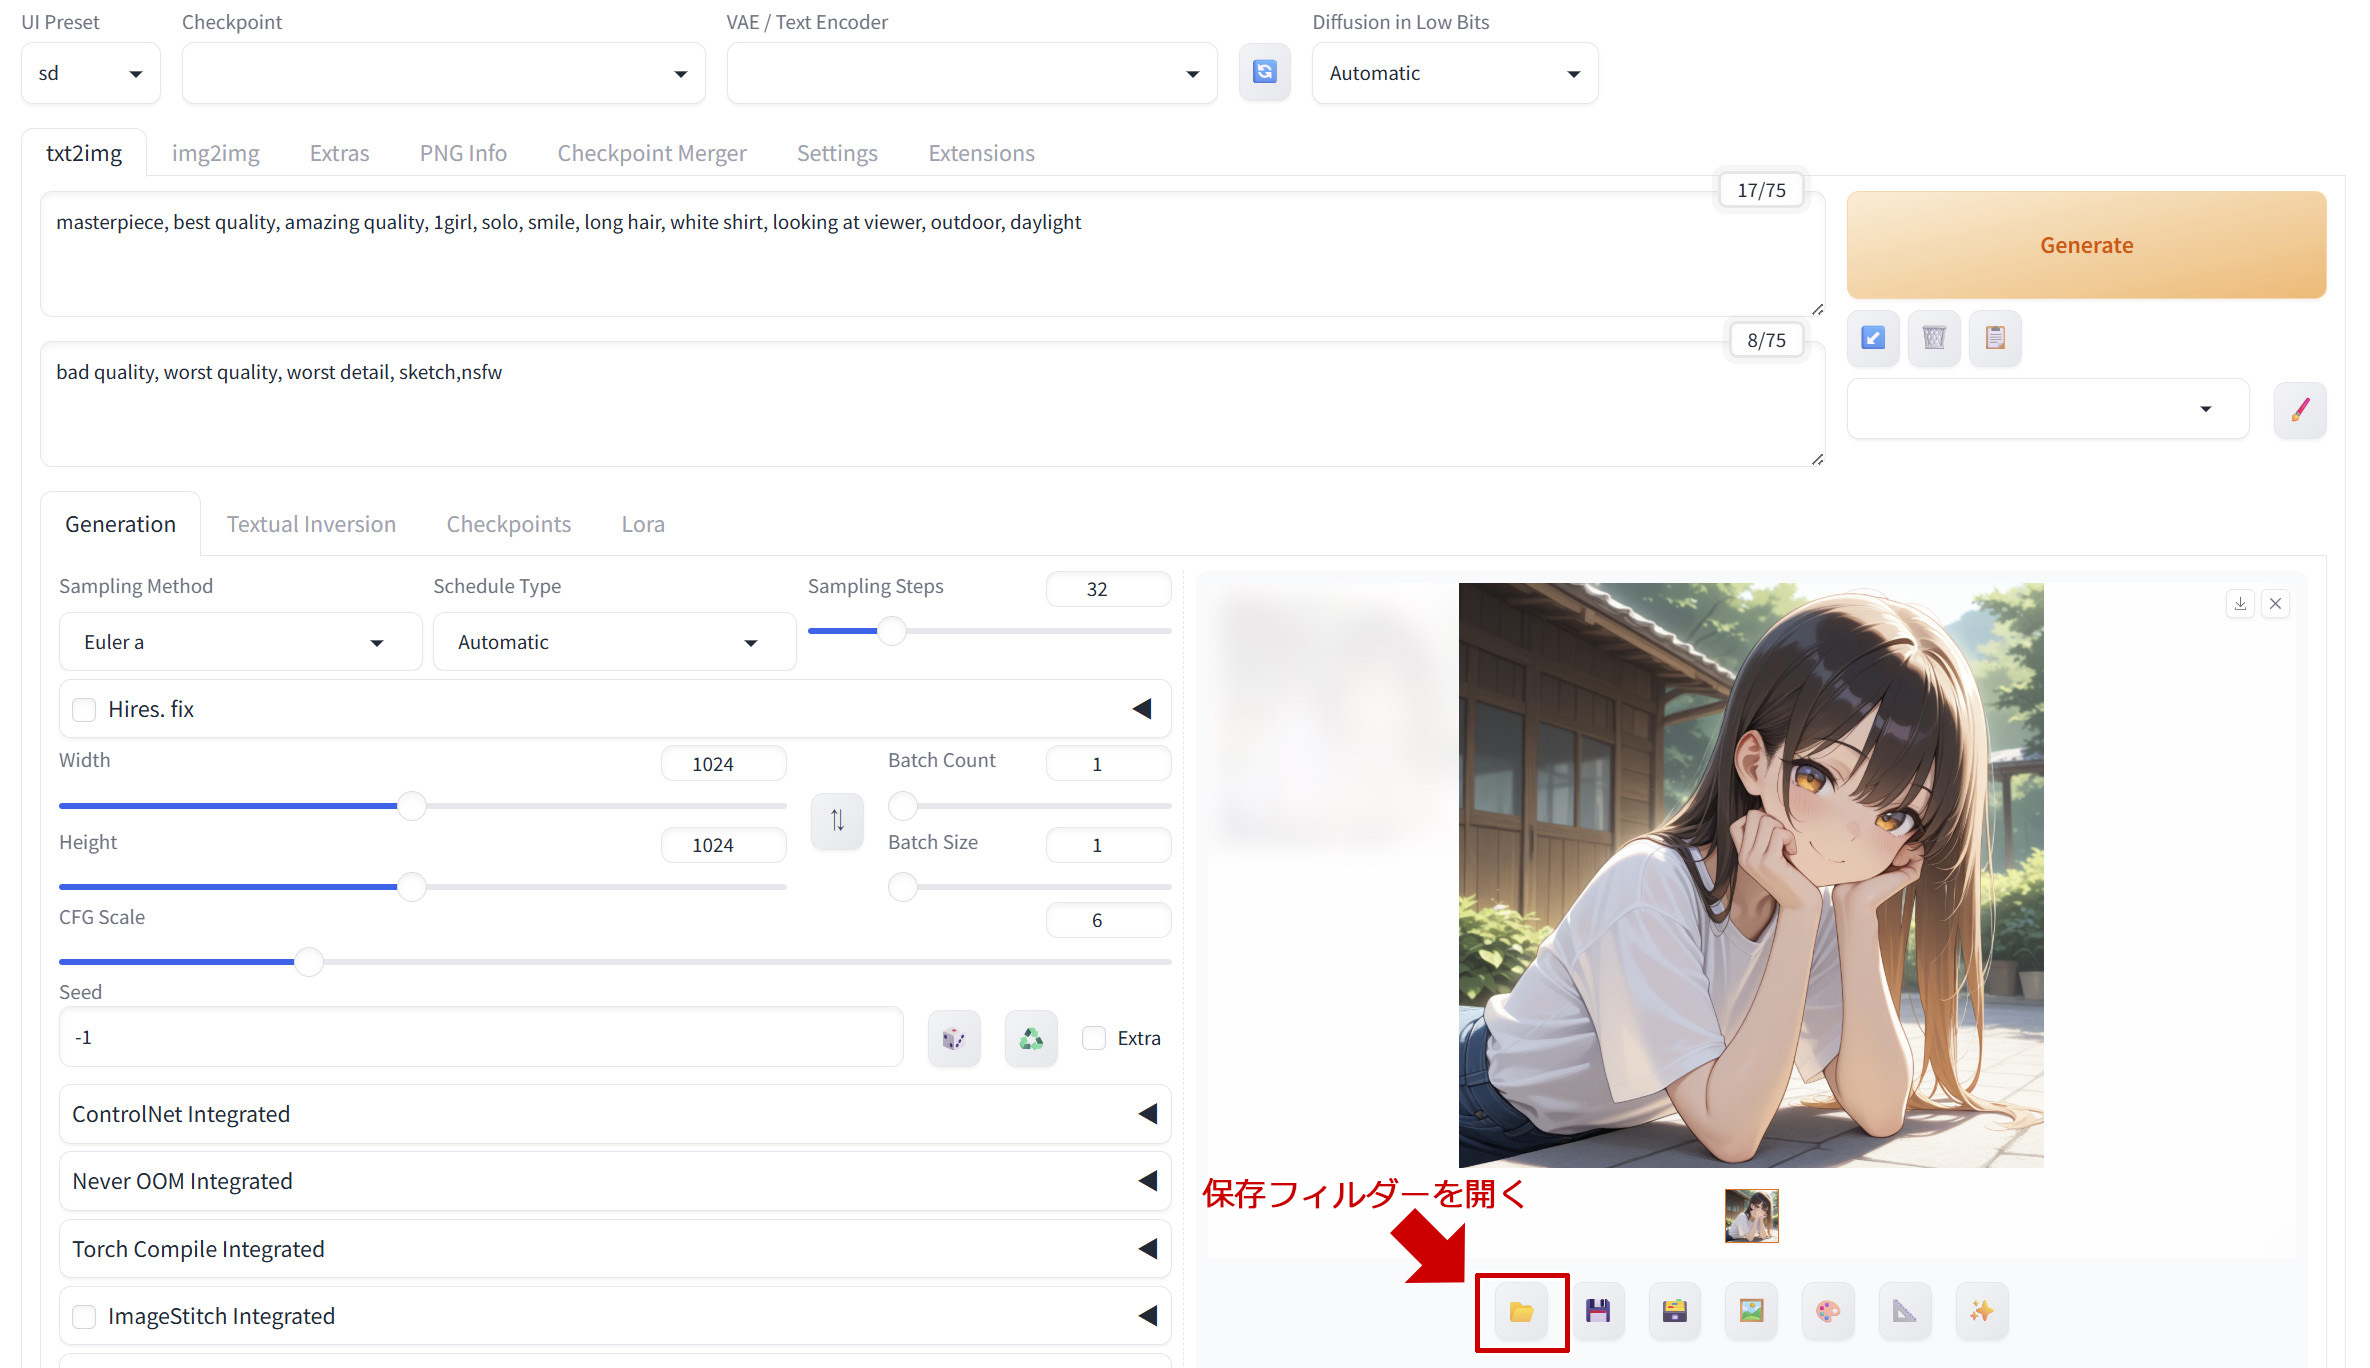Send image to img2img tab icon
Screen dimensions: 2370x1368
(x=1751, y=1311)
